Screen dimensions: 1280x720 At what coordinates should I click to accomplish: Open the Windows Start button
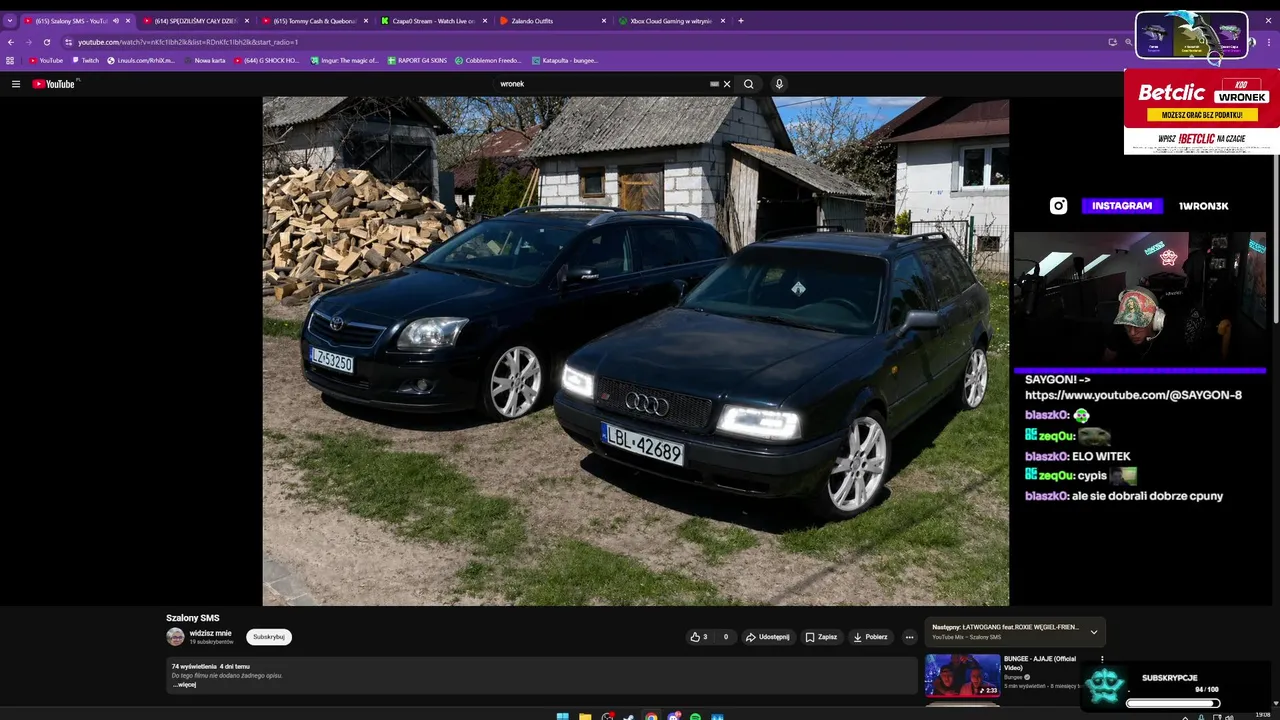562,716
